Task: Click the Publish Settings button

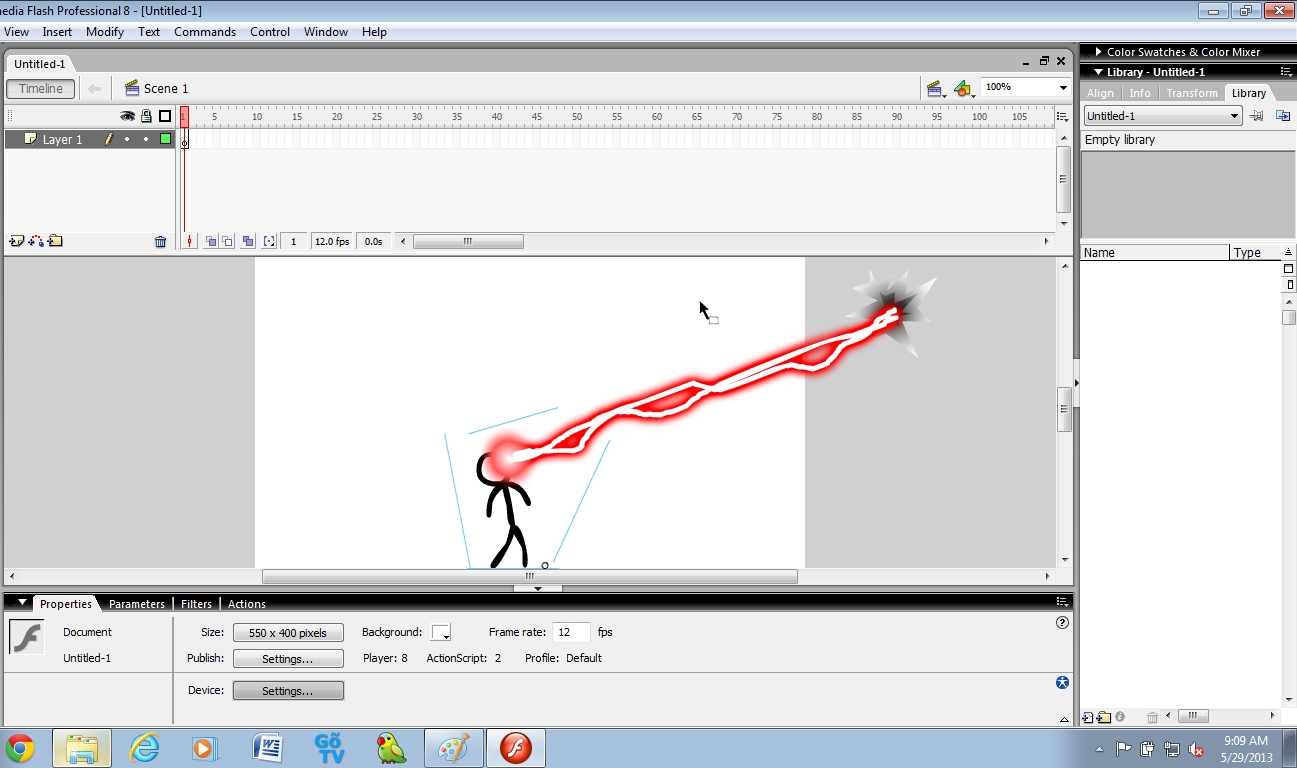Action: pos(288,658)
